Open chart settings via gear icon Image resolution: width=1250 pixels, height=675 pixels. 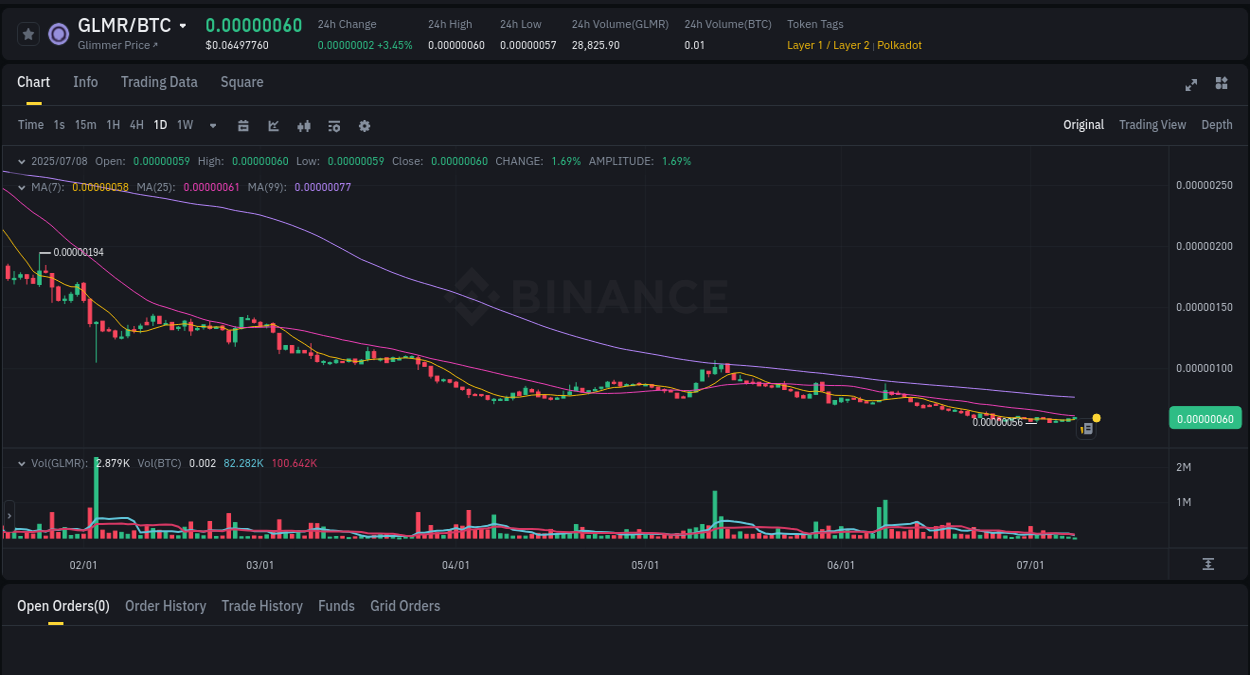(364, 125)
